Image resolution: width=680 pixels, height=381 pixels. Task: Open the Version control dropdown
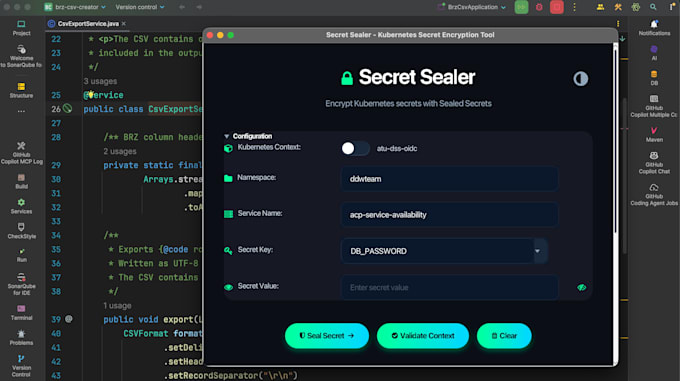pos(140,7)
